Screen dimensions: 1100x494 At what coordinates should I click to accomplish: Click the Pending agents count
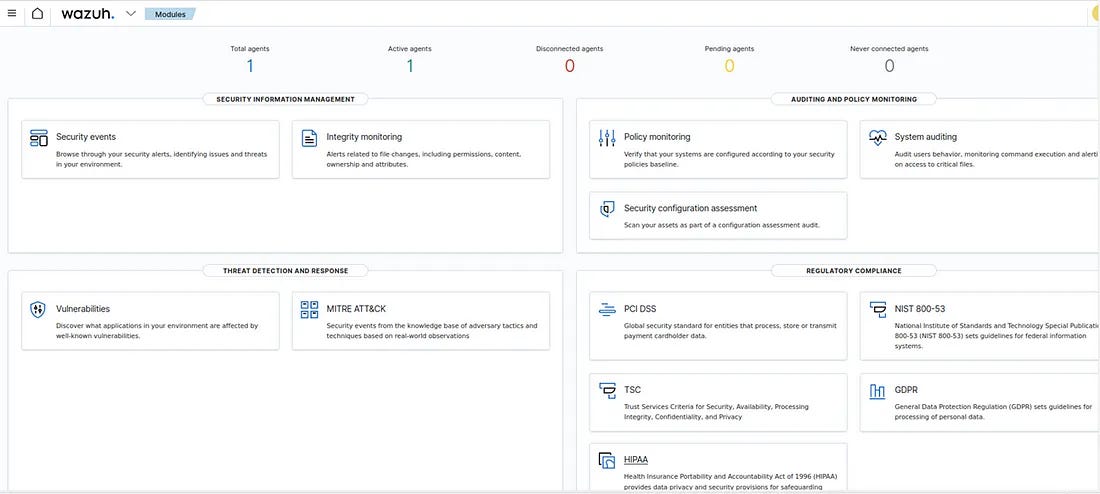pos(730,66)
